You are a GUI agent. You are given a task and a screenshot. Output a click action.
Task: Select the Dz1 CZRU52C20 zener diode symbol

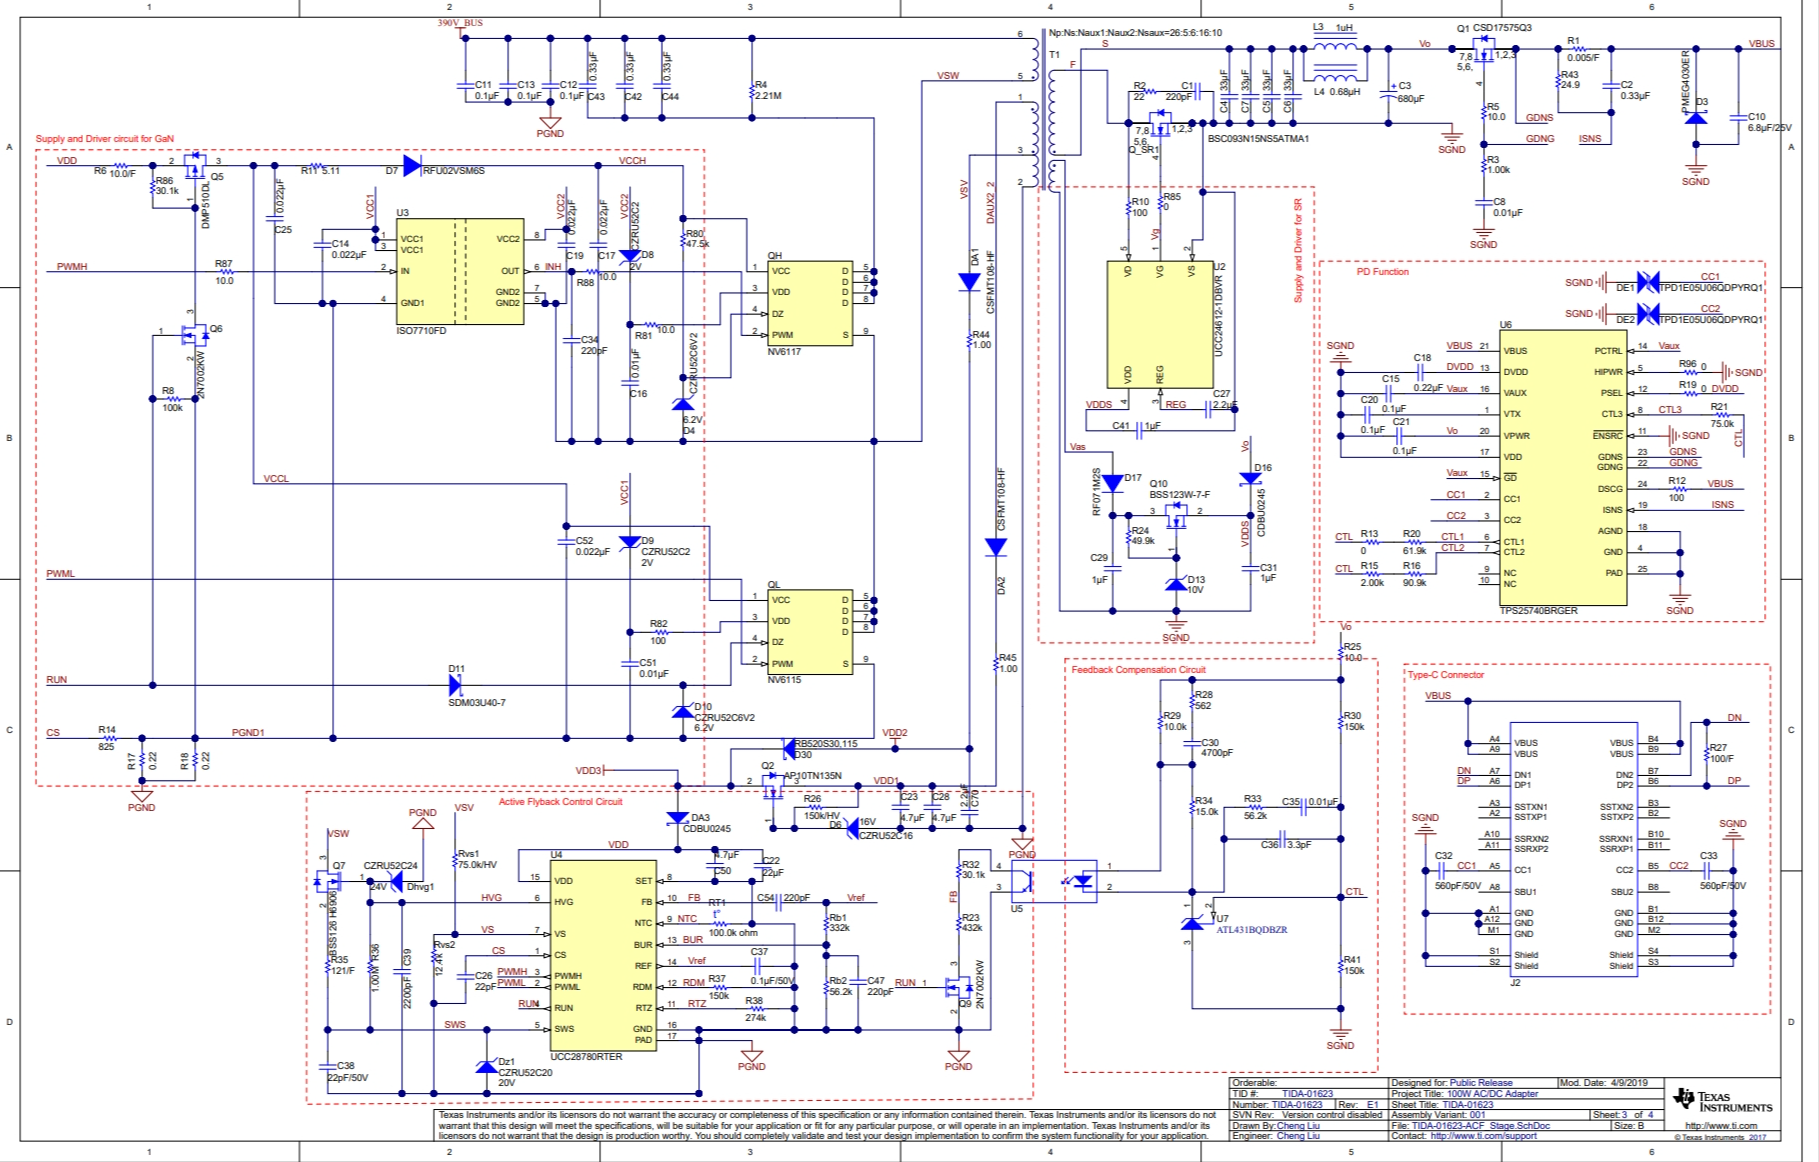[486, 1066]
